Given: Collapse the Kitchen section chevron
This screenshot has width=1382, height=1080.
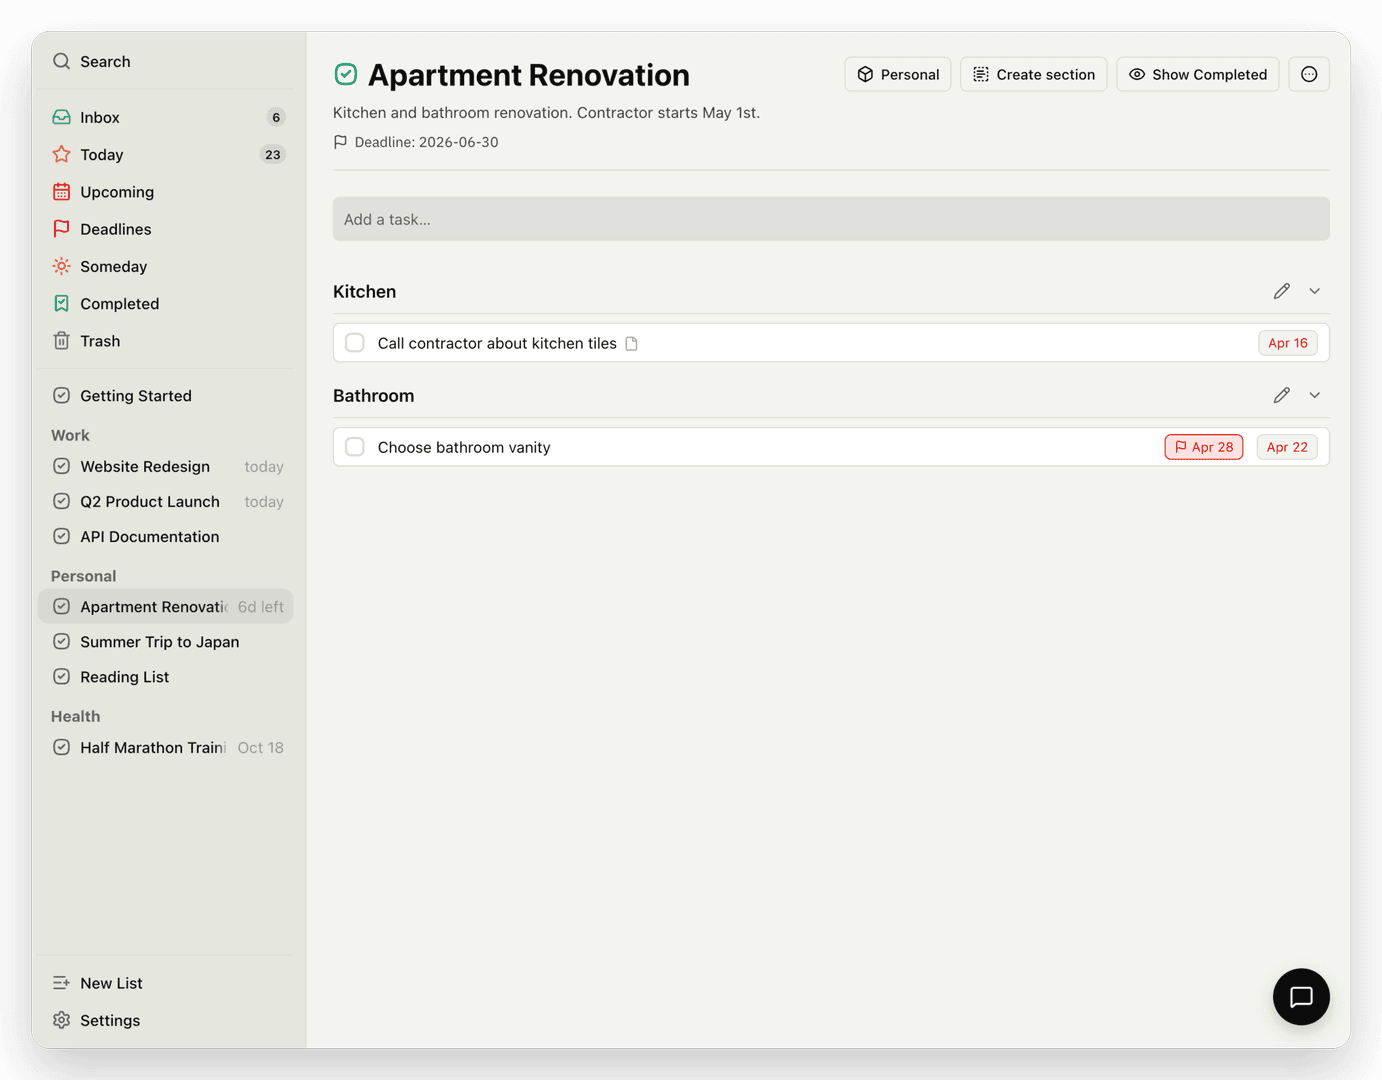Looking at the screenshot, I should (x=1315, y=291).
